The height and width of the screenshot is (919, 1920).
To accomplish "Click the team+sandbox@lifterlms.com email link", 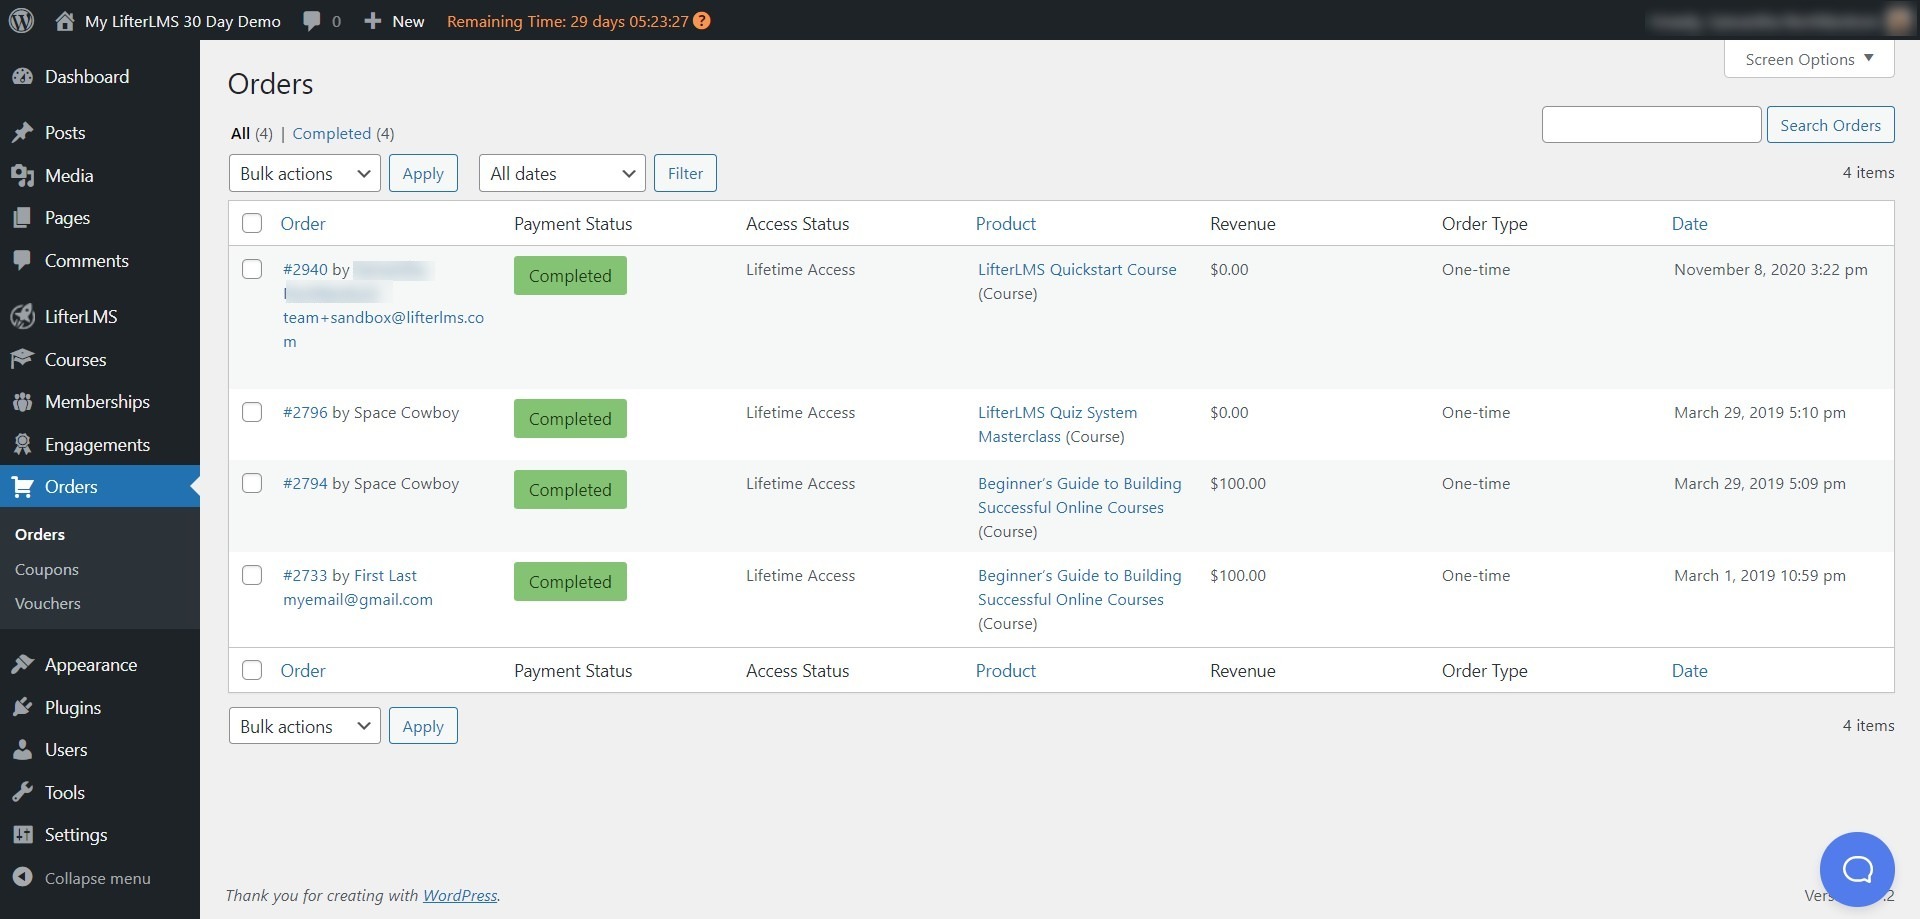I will [x=383, y=329].
